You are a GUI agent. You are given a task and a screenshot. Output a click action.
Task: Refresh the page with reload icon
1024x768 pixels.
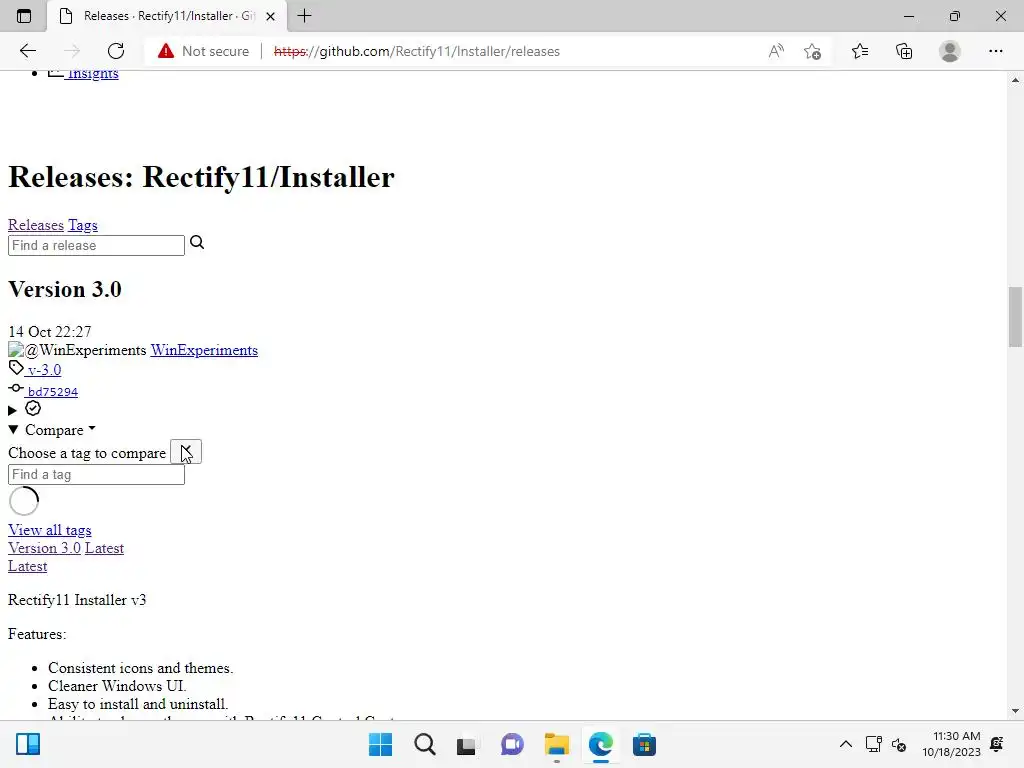click(x=116, y=51)
